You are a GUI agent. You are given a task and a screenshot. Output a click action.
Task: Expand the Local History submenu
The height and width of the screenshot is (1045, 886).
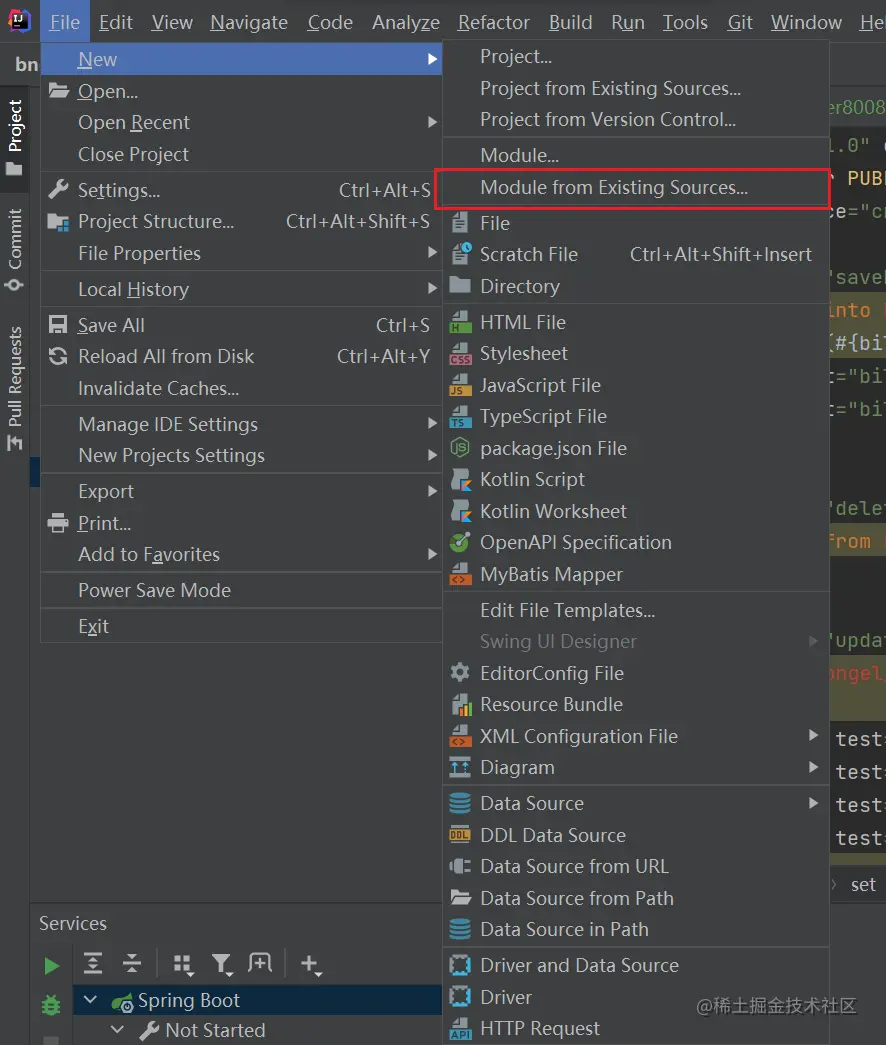pyautogui.click(x=133, y=289)
